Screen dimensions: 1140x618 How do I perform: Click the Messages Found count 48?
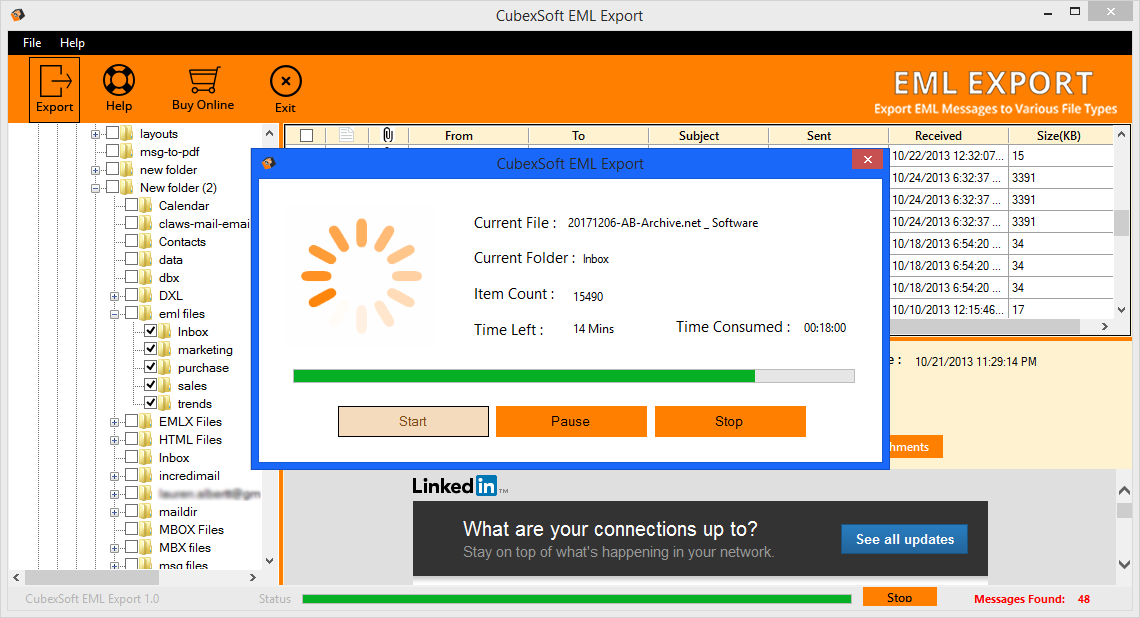(1083, 599)
